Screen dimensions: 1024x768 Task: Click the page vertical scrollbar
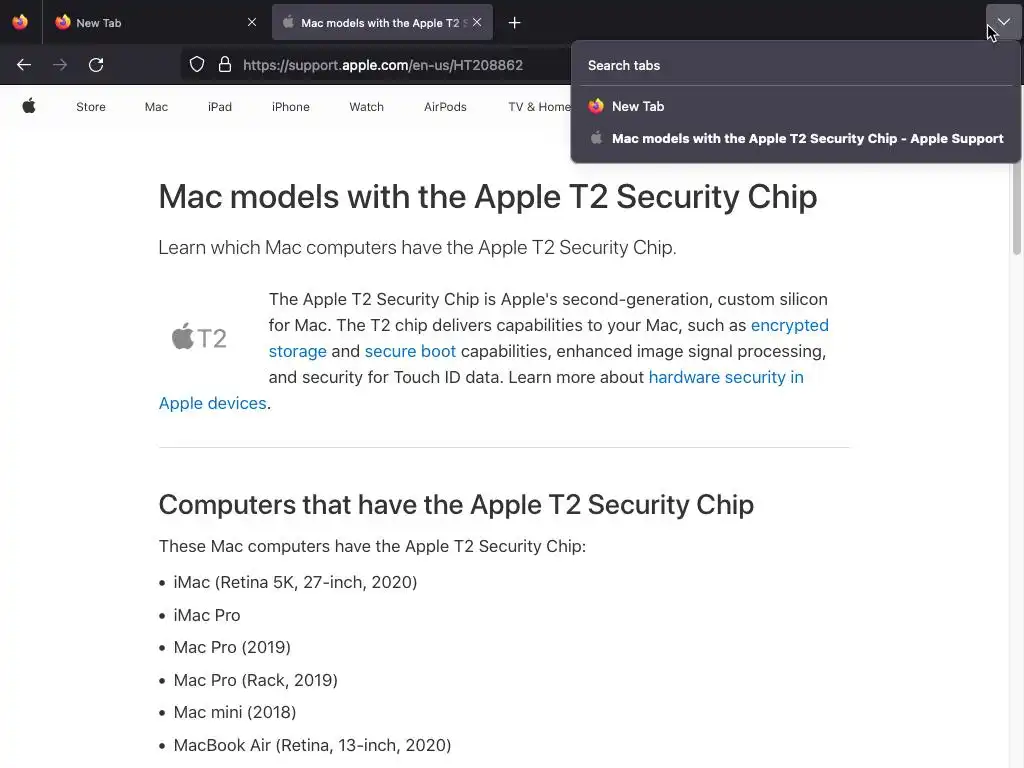click(1017, 400)
